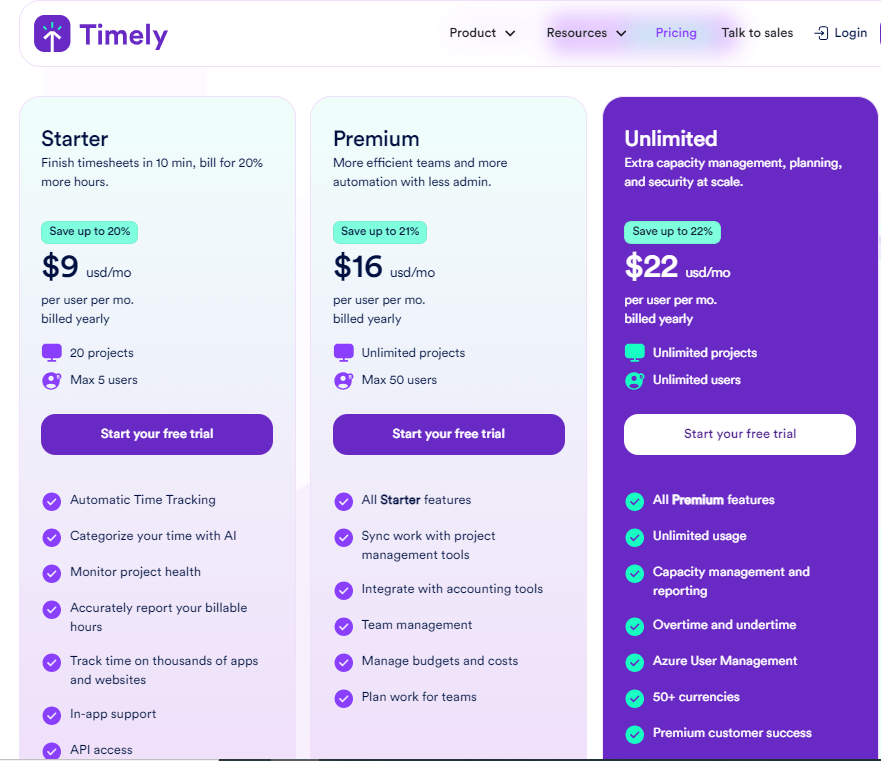881x761 pixels.
Task: Click the monitor icon beside Unlimited projects in Premium
Action: click(343, 352)
